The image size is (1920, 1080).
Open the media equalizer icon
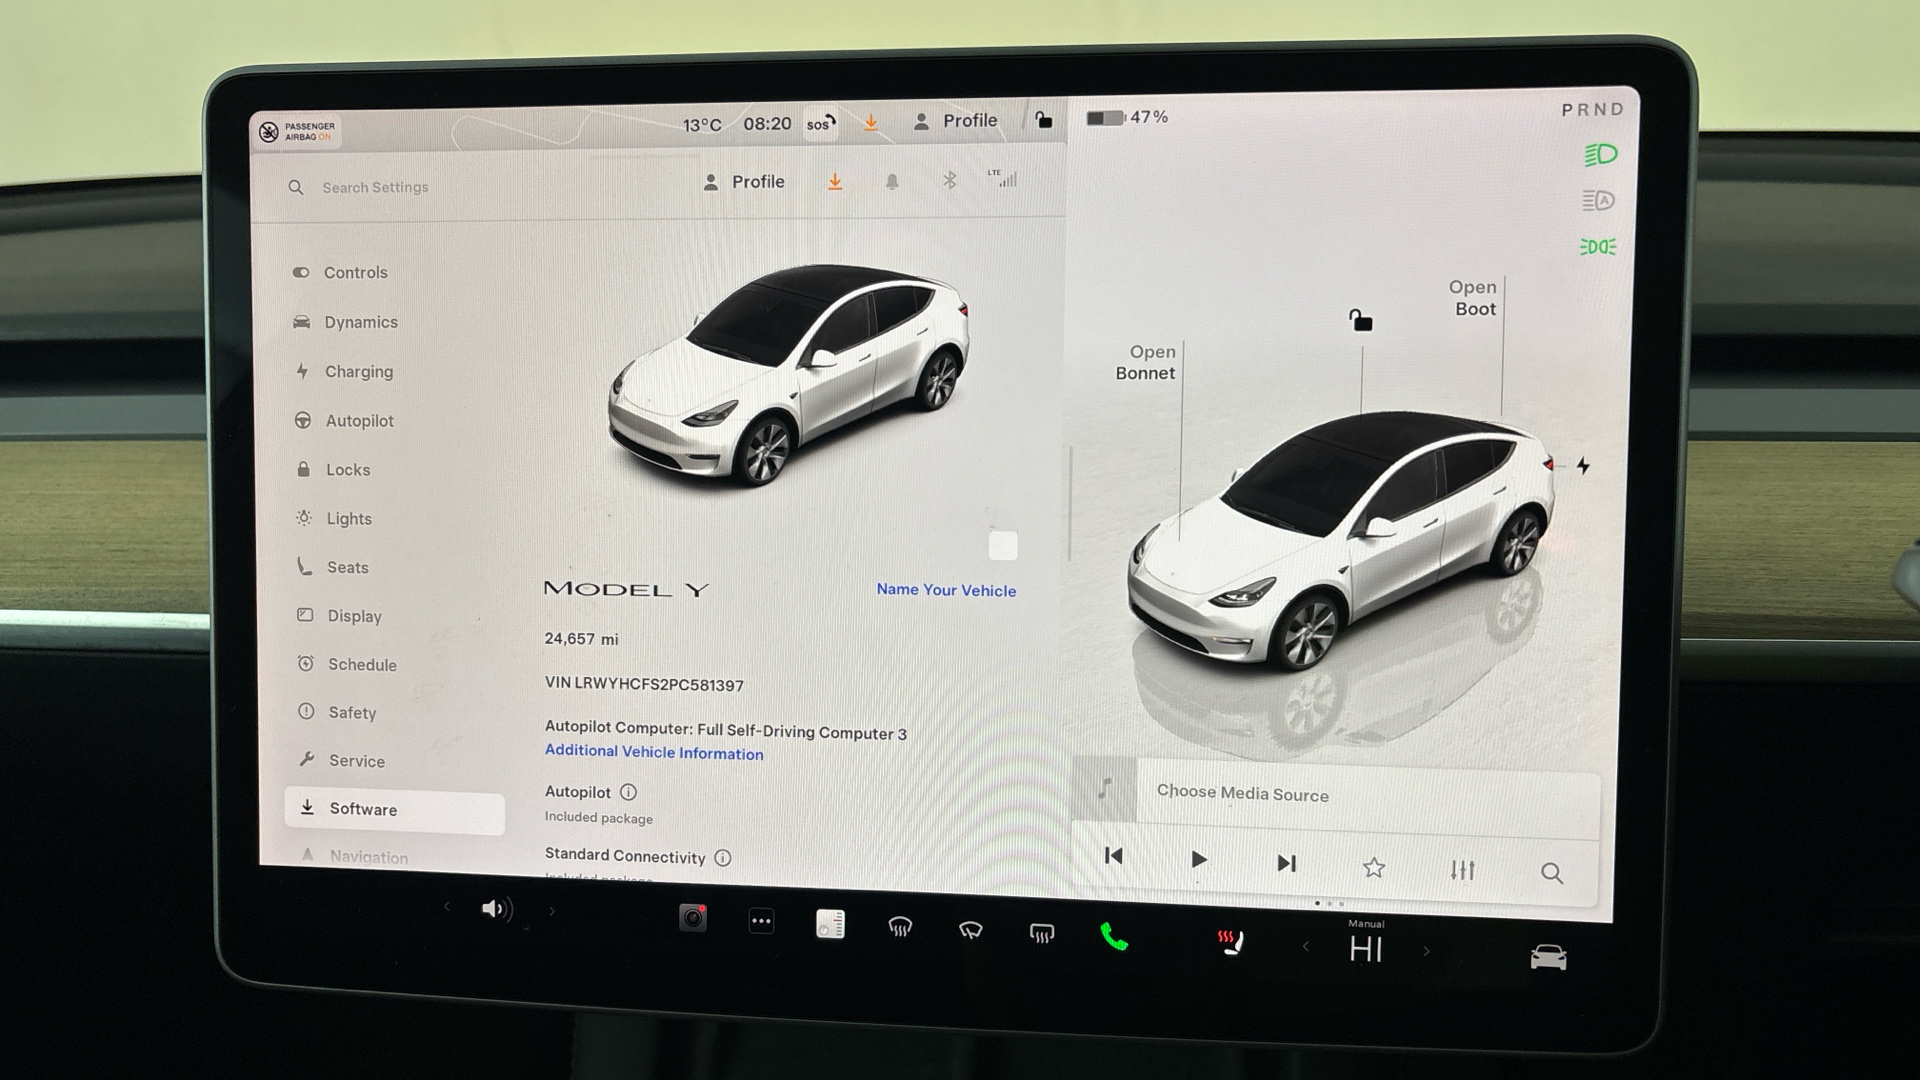(x=1462, y=870)
